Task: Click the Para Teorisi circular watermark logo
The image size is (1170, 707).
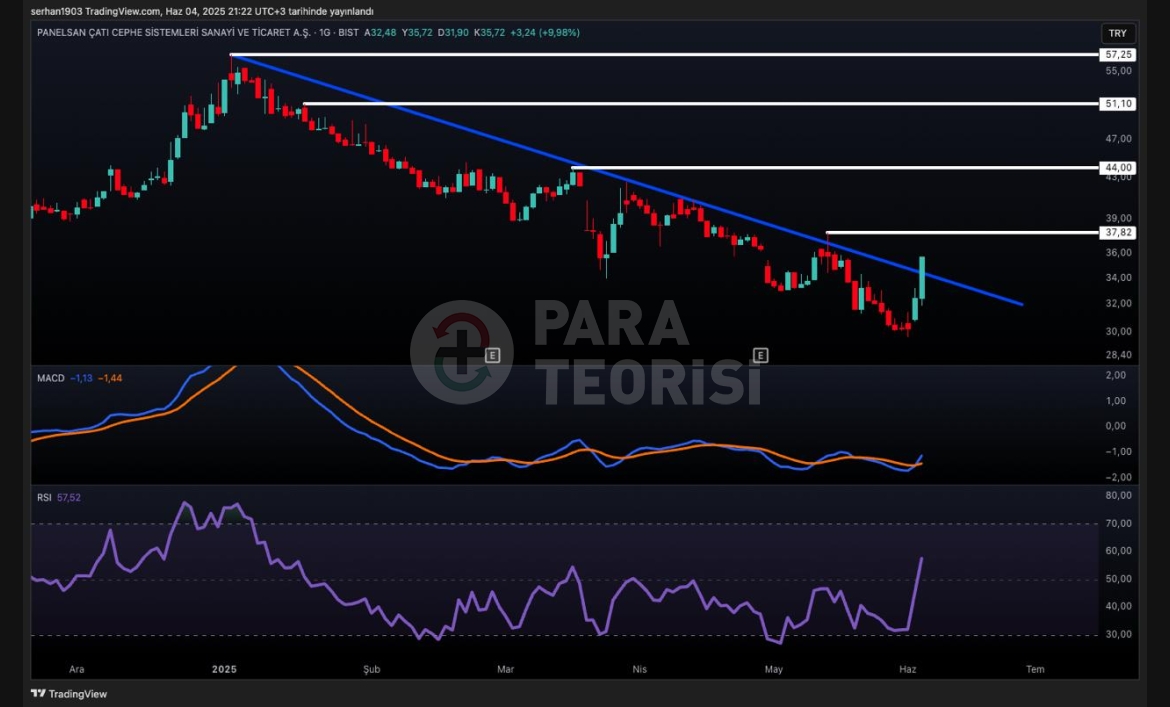Action: coord(461,352)
